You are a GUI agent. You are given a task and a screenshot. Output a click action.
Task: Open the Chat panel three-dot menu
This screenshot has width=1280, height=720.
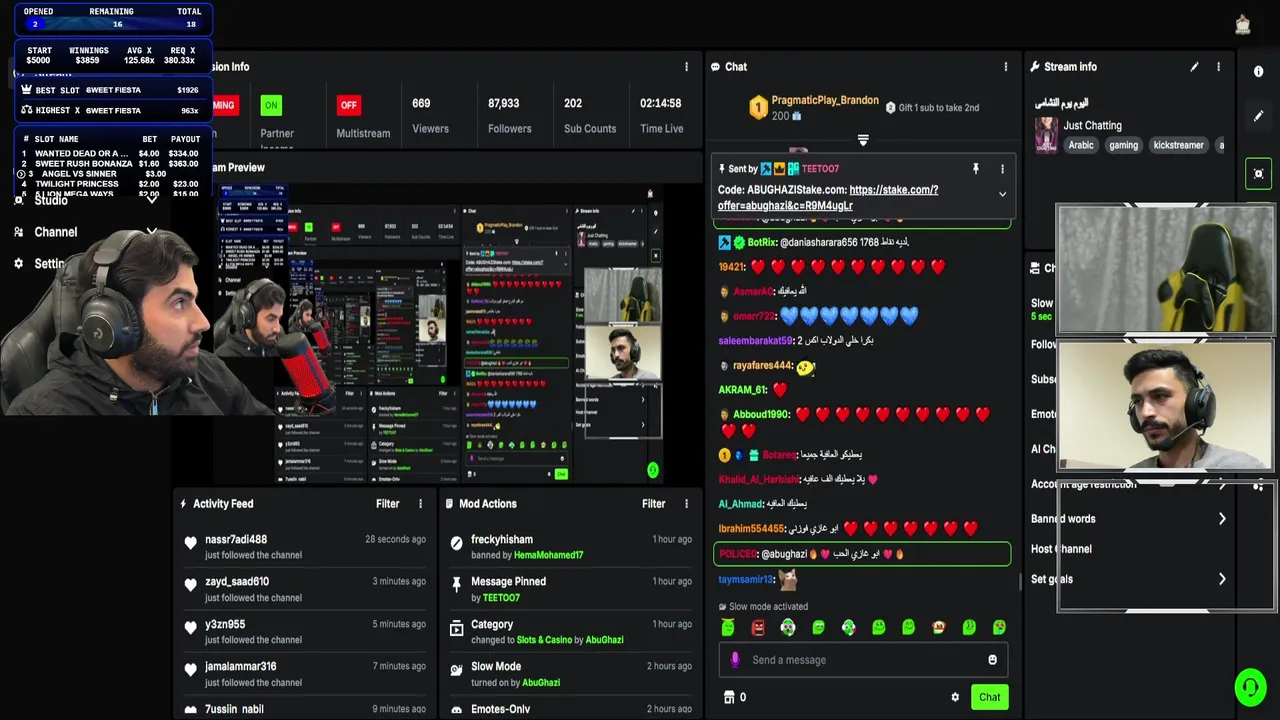(1006, 67)
